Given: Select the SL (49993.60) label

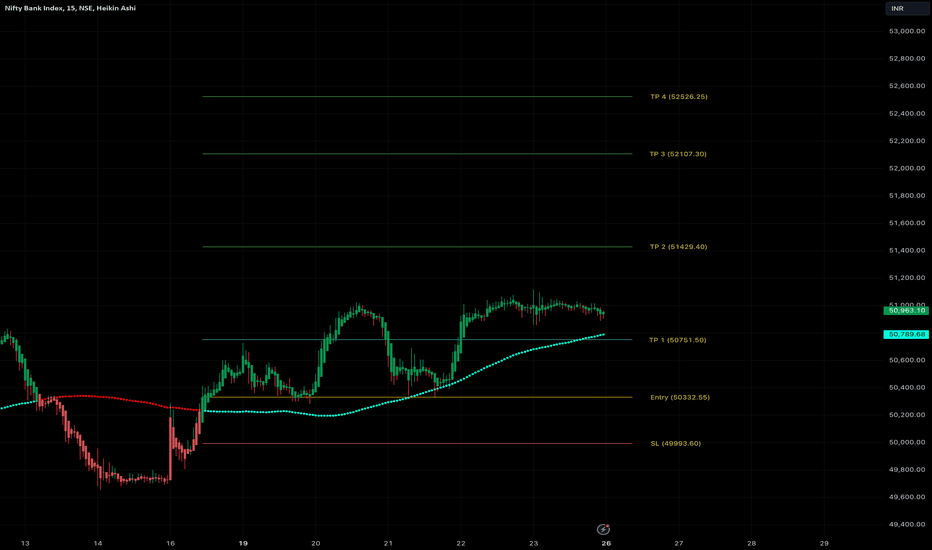Looking at the screenshot, I should coord(676,444).
